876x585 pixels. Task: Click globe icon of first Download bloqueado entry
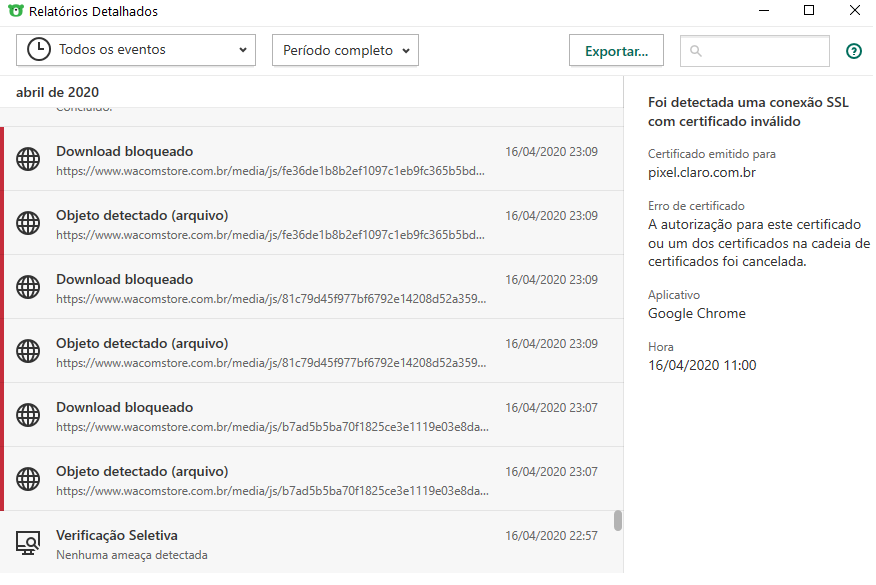29,159
